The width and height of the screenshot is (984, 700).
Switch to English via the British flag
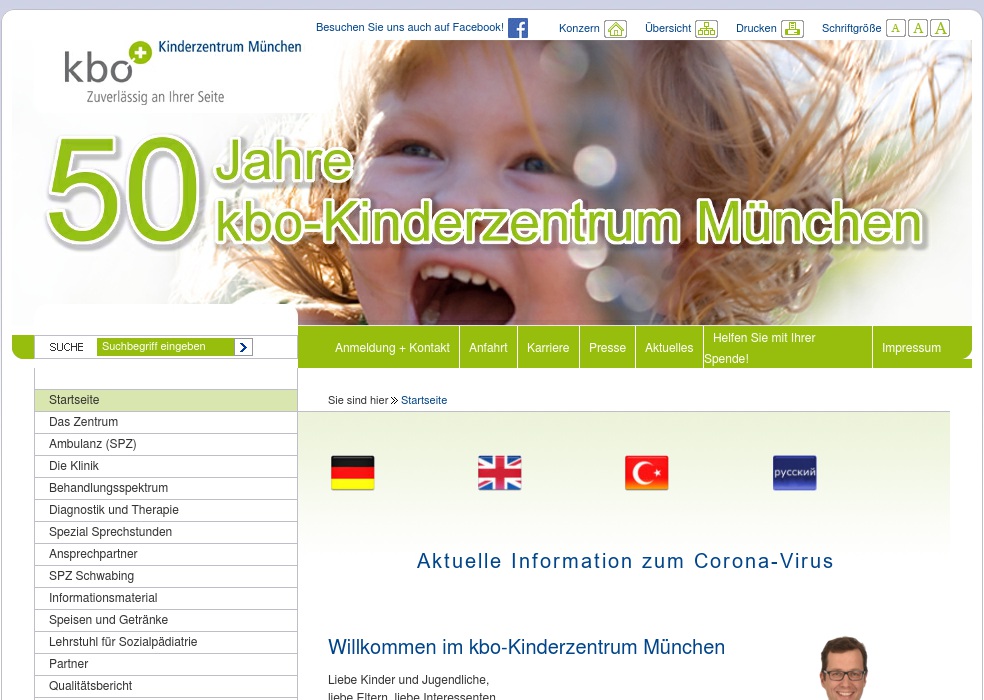(x=499, y=472)
